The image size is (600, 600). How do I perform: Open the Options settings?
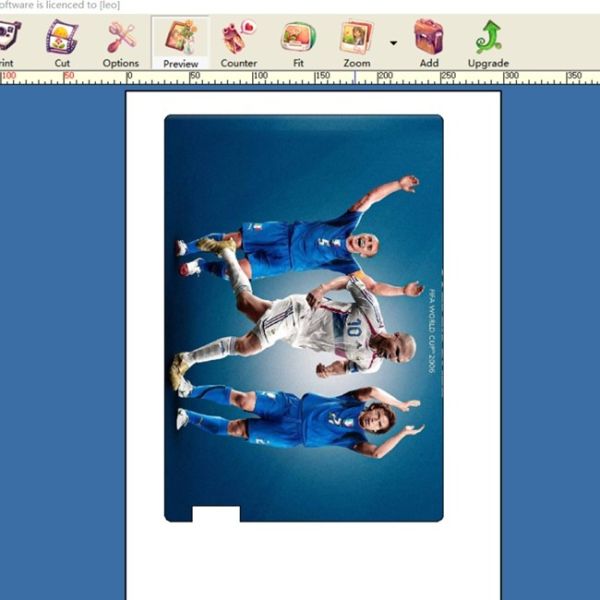click(121, 40)
